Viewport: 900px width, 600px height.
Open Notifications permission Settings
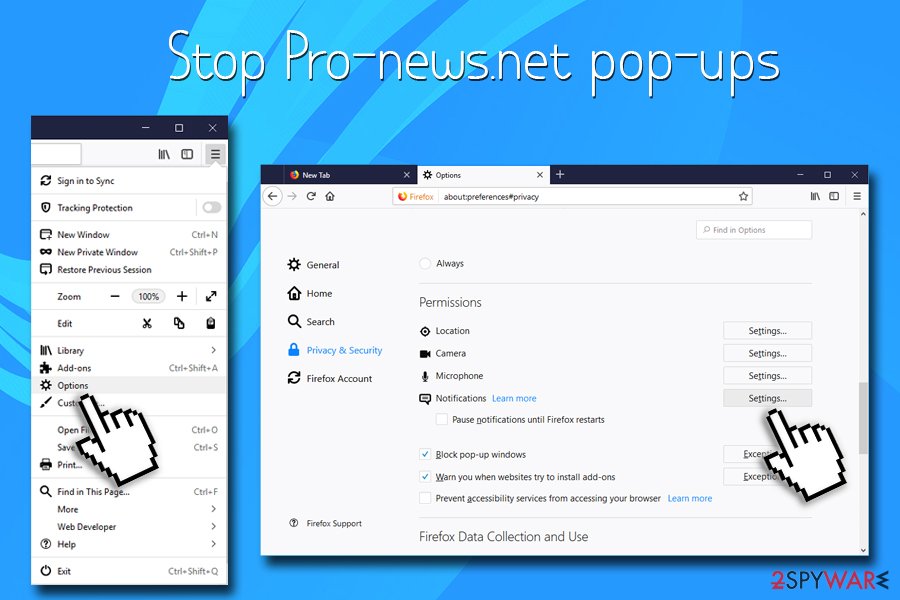point(767,398)
